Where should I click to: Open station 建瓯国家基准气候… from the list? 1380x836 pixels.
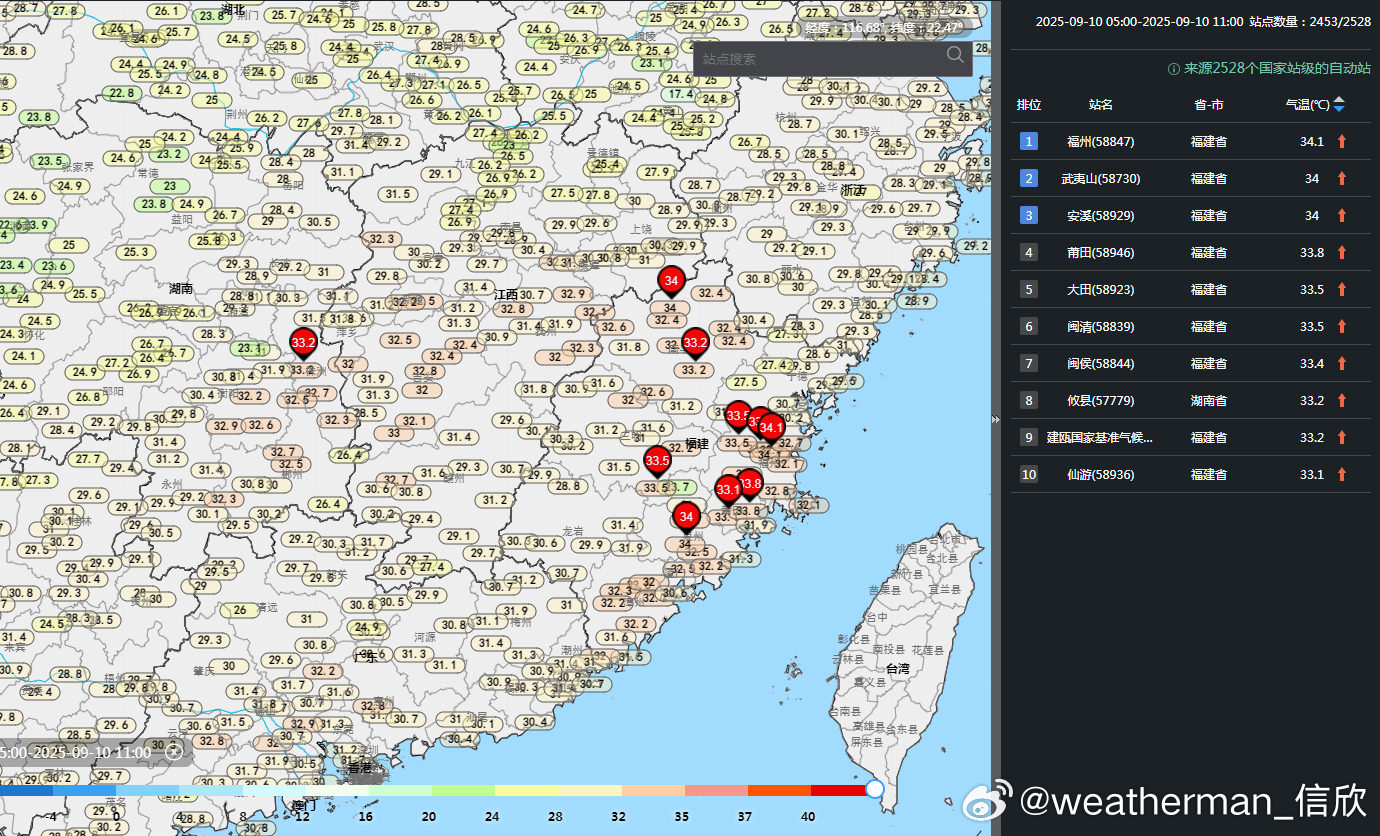(x=1100, y=437)
